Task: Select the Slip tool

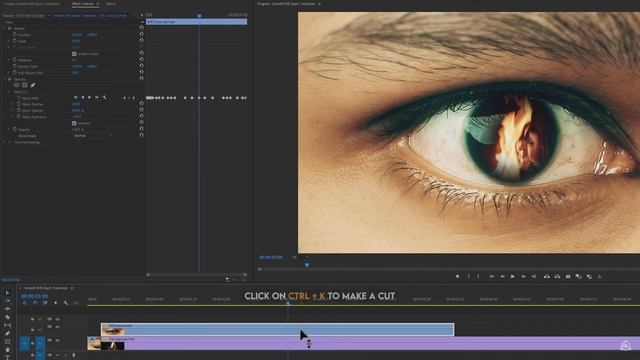Action: pyautogui.click(x=7, y=325)
